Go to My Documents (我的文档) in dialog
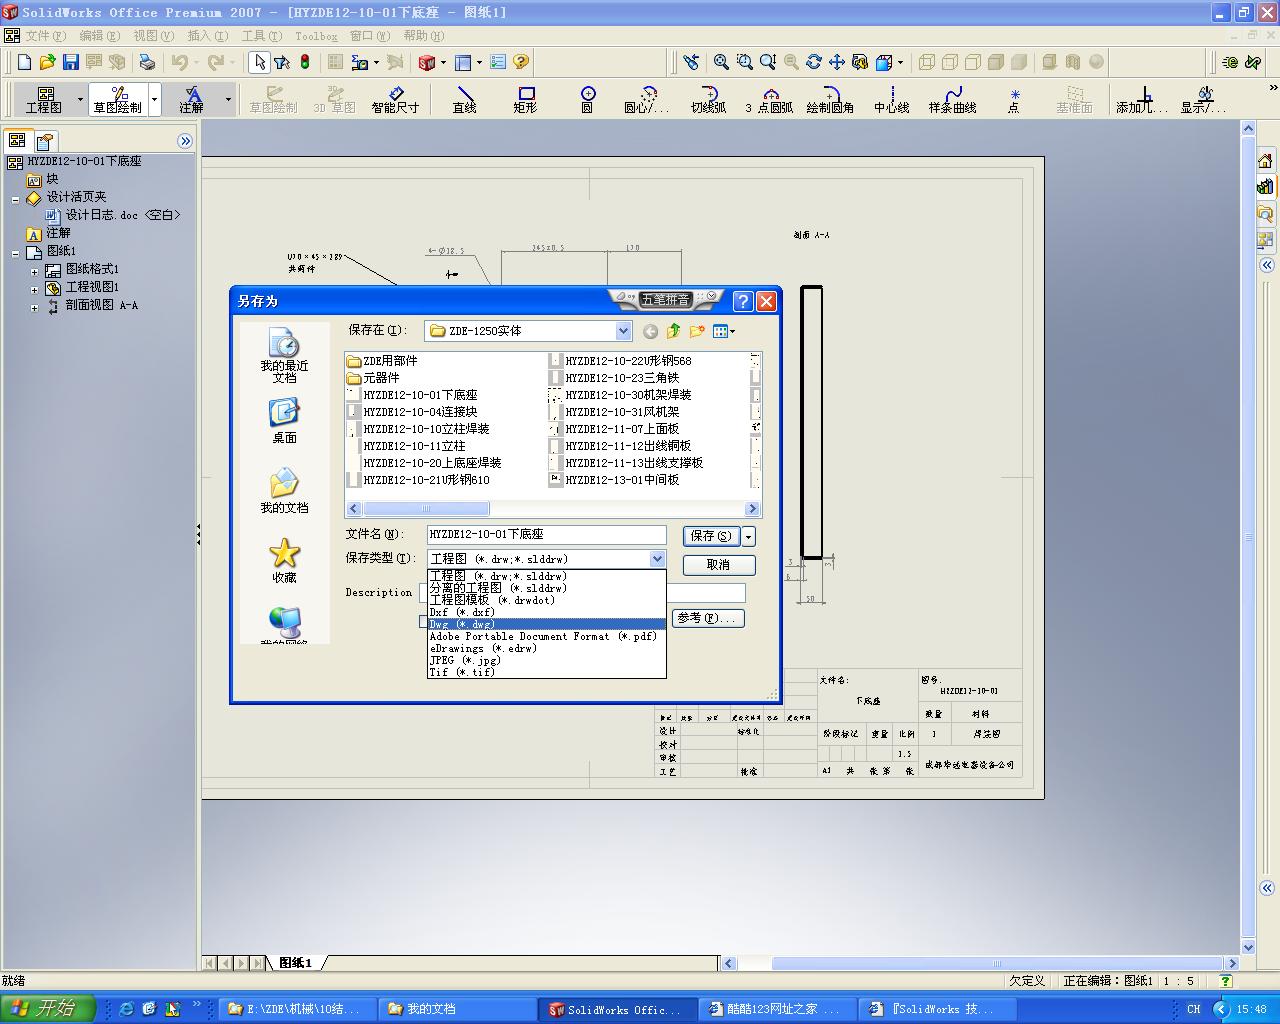The width and height of the screenshot is (1280, 1024). (x=284, y=491)
